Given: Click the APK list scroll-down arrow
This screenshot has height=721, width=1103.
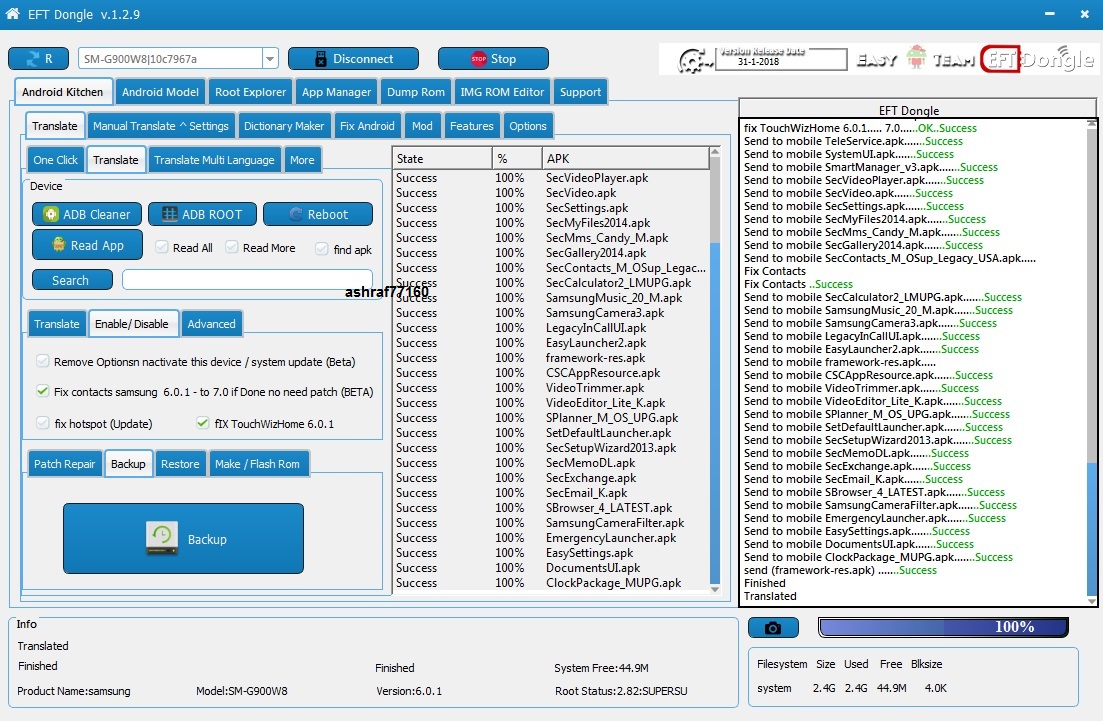Looking at the screenshot, I should pyautogui.click(x=715, y=589).
